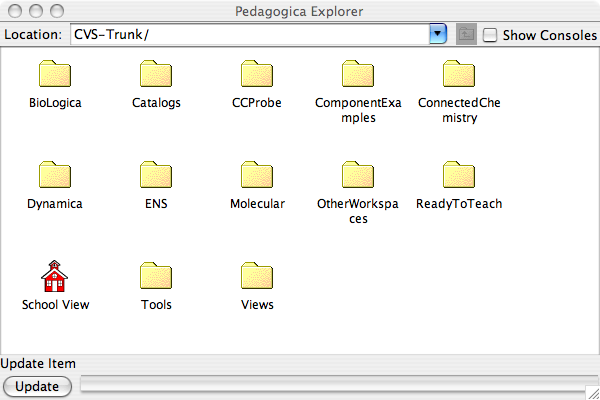This screenshot has height=400, width=600.
Task: Click the Tools label text
Action: tap(156, 305)
